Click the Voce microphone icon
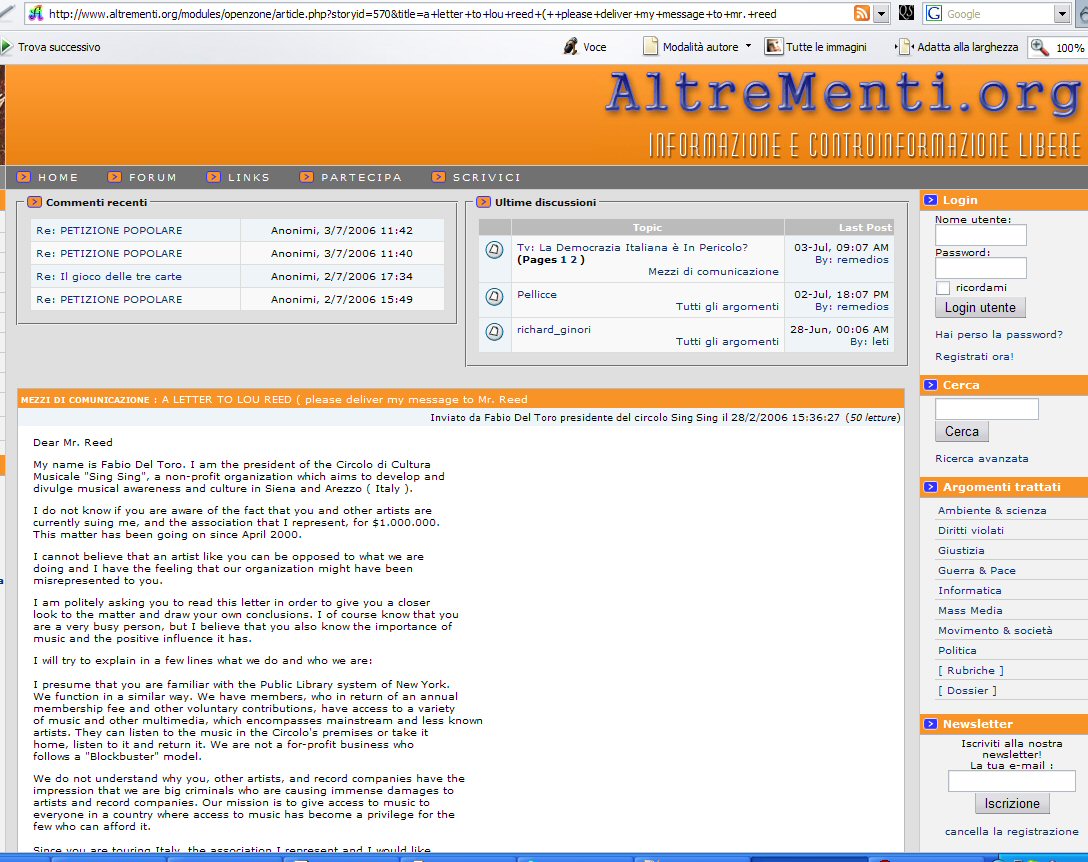The width and height of the screenshot is (1088, 862). pyautogui.click(x=571, y=47)
